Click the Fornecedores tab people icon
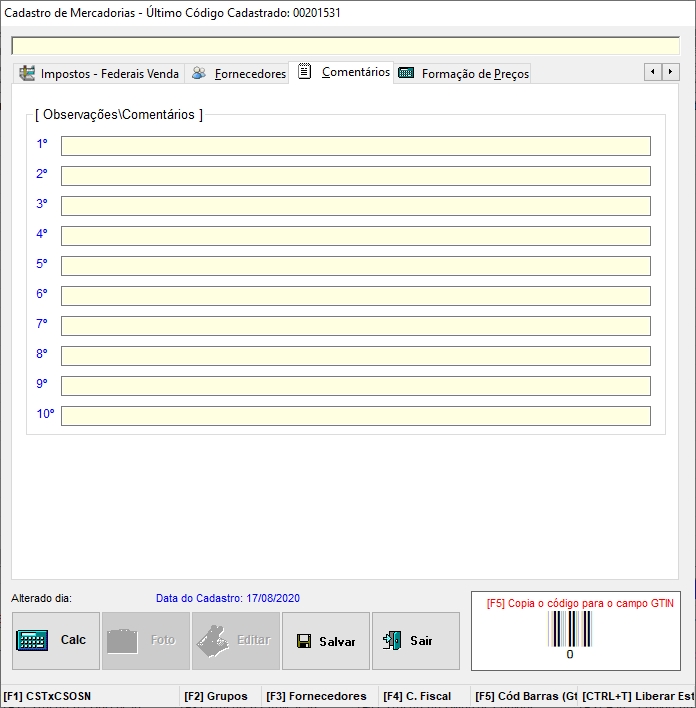696x708 pixels. pos(199,73)
